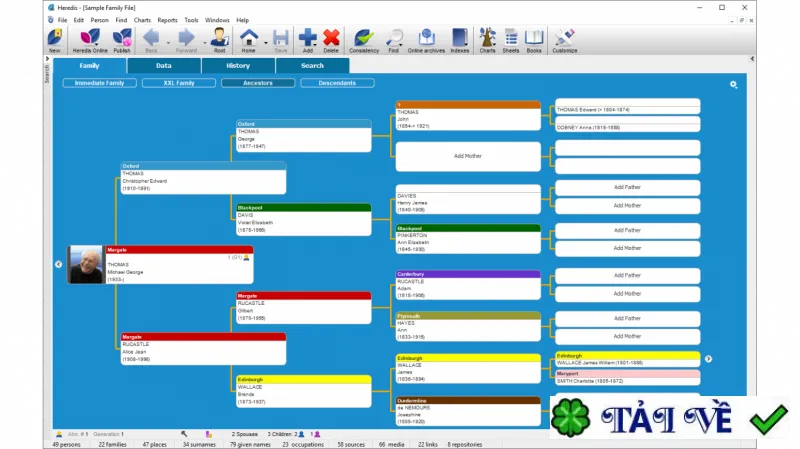The image size is (800, 449).
Task: Open dropdown arrow next to Forward
Action: [205, 43]
